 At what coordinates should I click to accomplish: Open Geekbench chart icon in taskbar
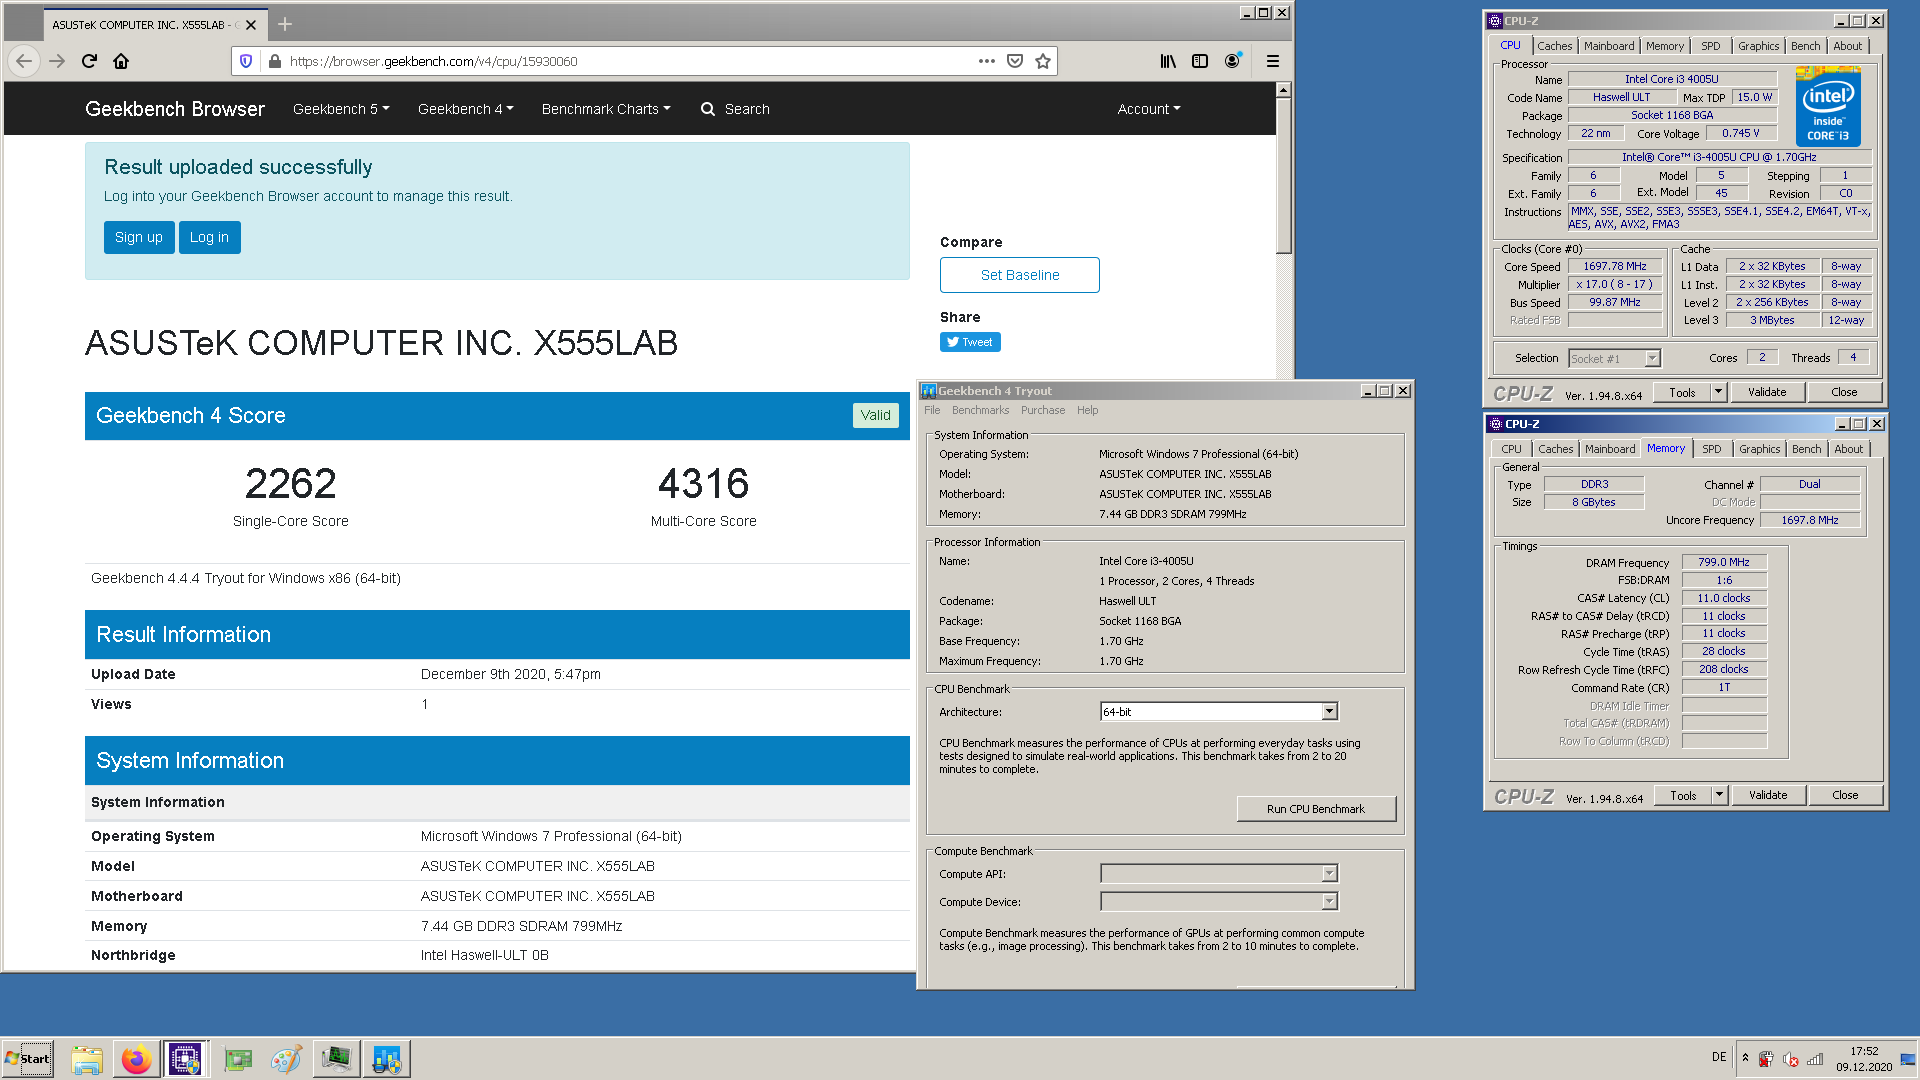pyautogui.click(x=387, y=1058)
